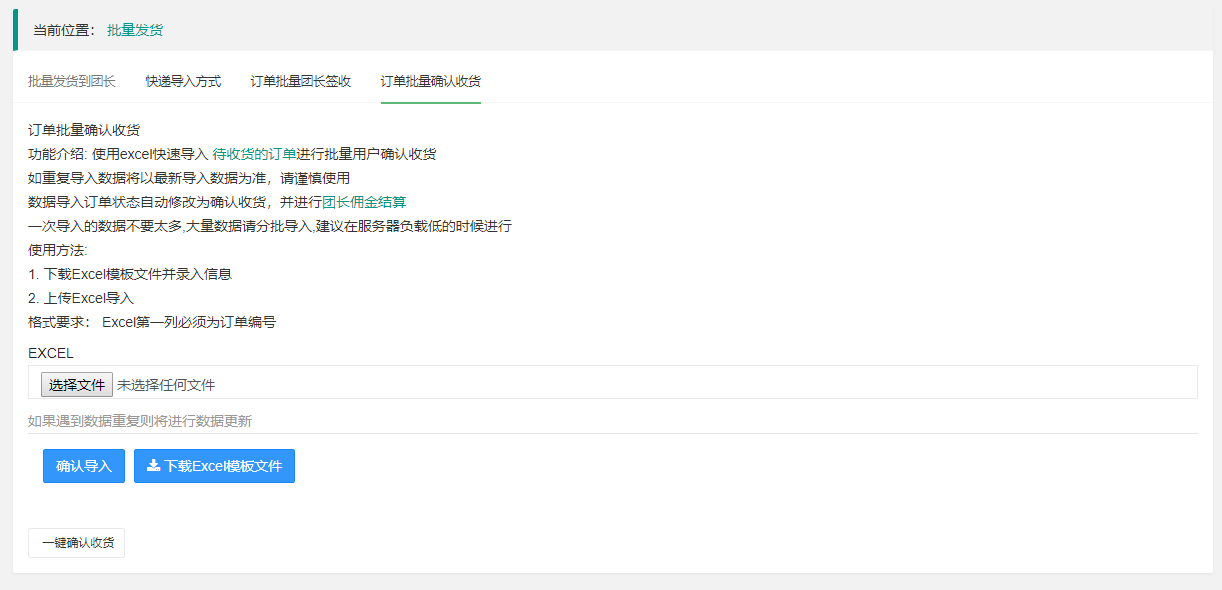Click the download icon in 下载Excel模板文件
Image resolution: width=1222 pixels, height=590 pixels.
[153, 465]
